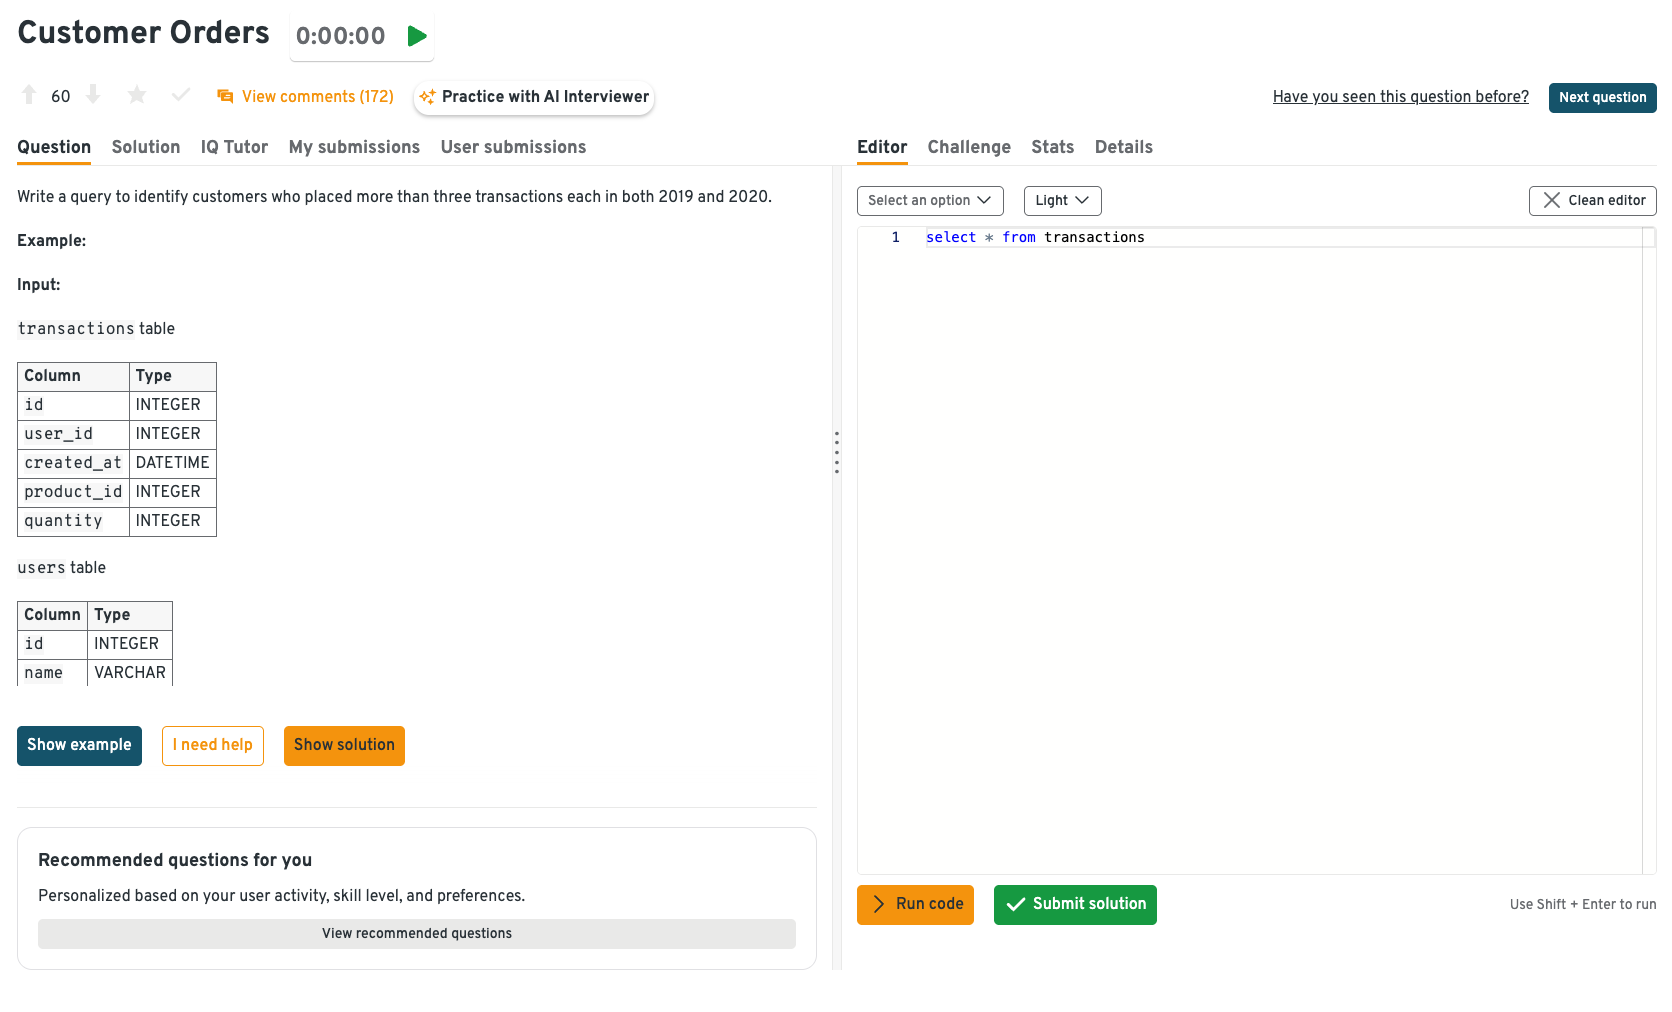
Task: Click Practice with AI Interviewer
Action: [534, 97]
